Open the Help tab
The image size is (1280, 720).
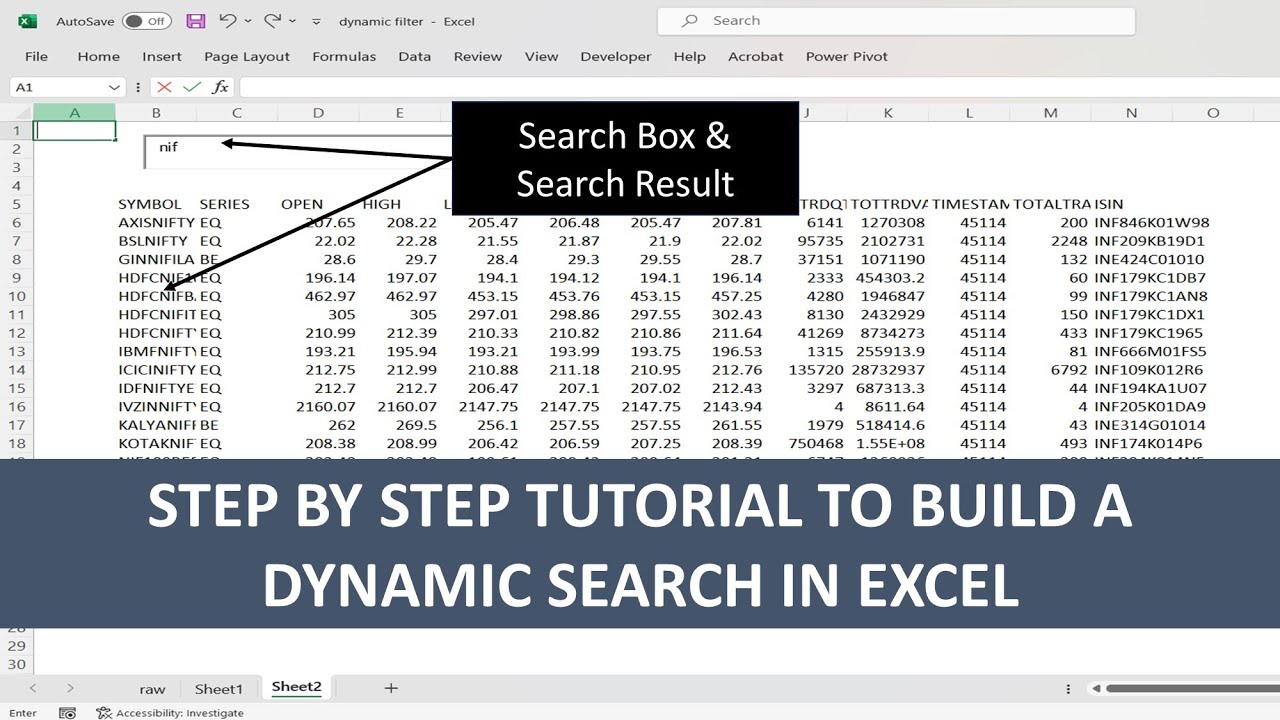tap(690, 57)
